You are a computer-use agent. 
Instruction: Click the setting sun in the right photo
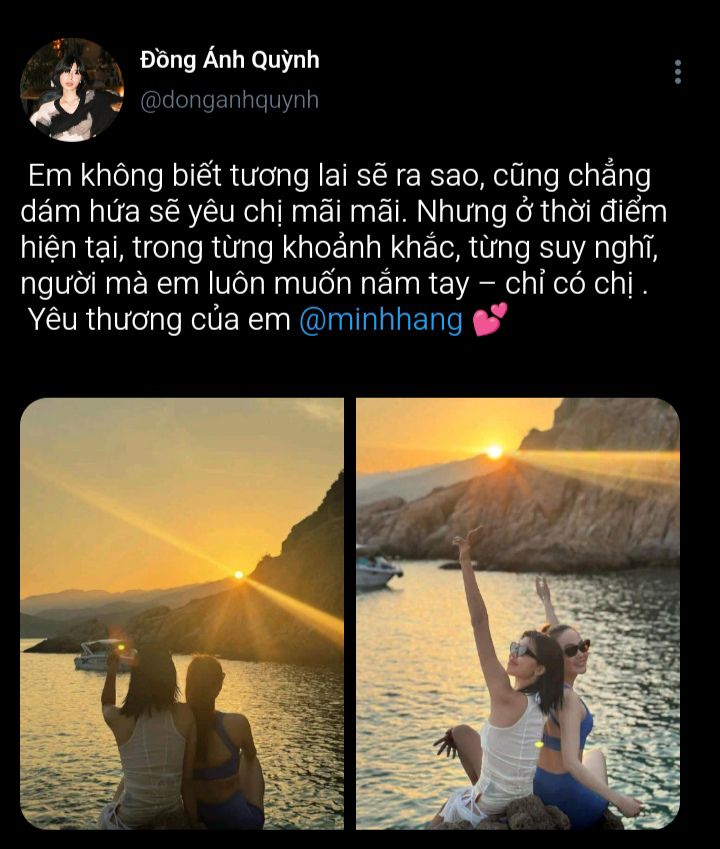point(494,451)
